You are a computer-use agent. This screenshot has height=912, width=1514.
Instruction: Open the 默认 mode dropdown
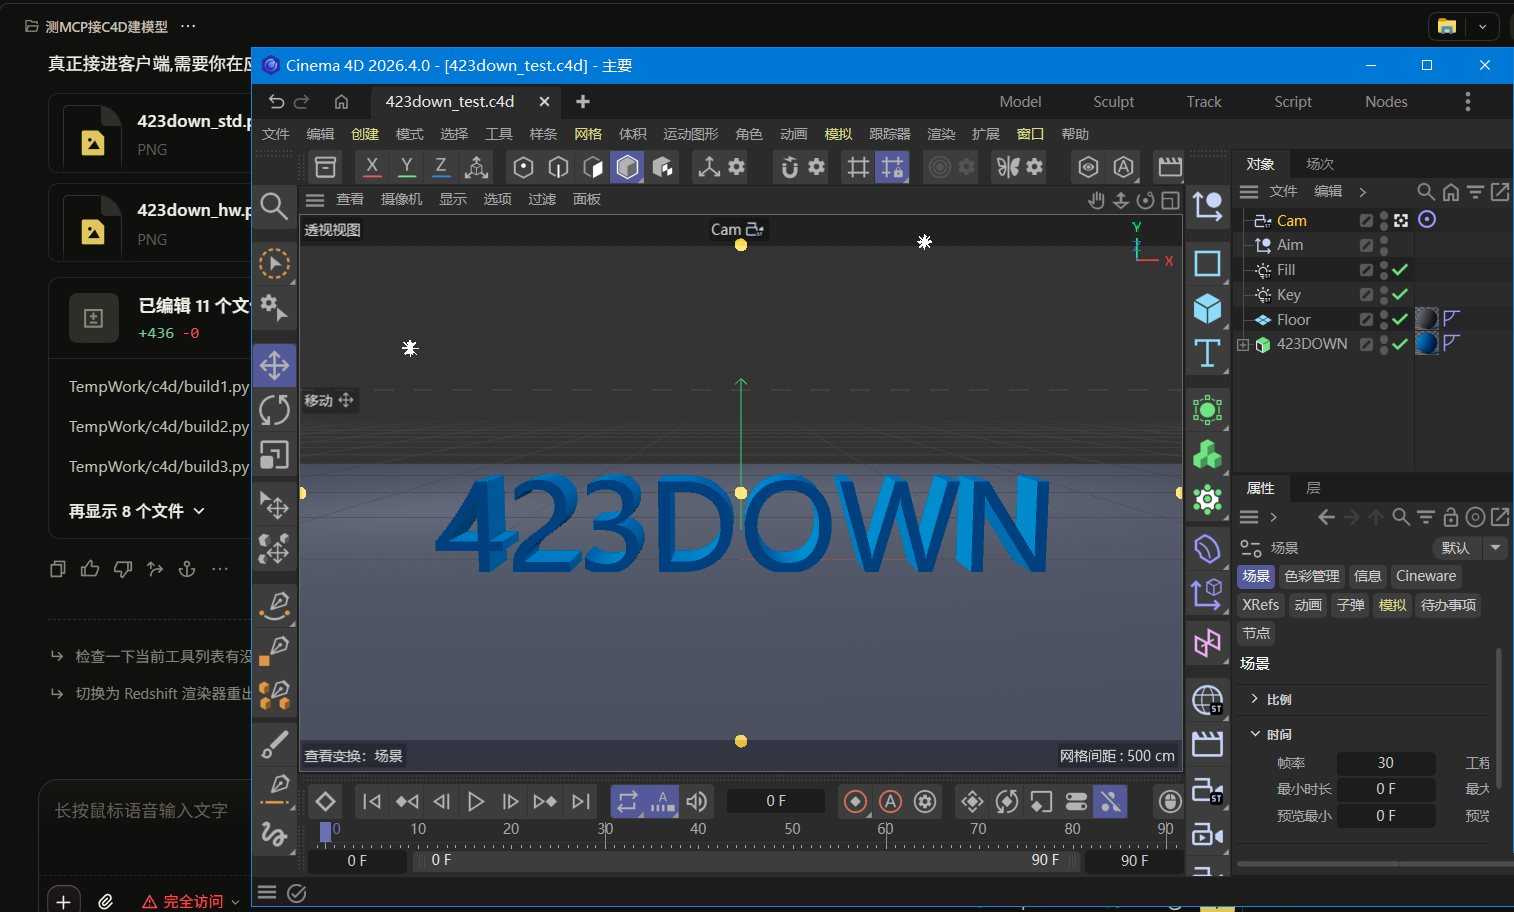[x=1468, y=547]
